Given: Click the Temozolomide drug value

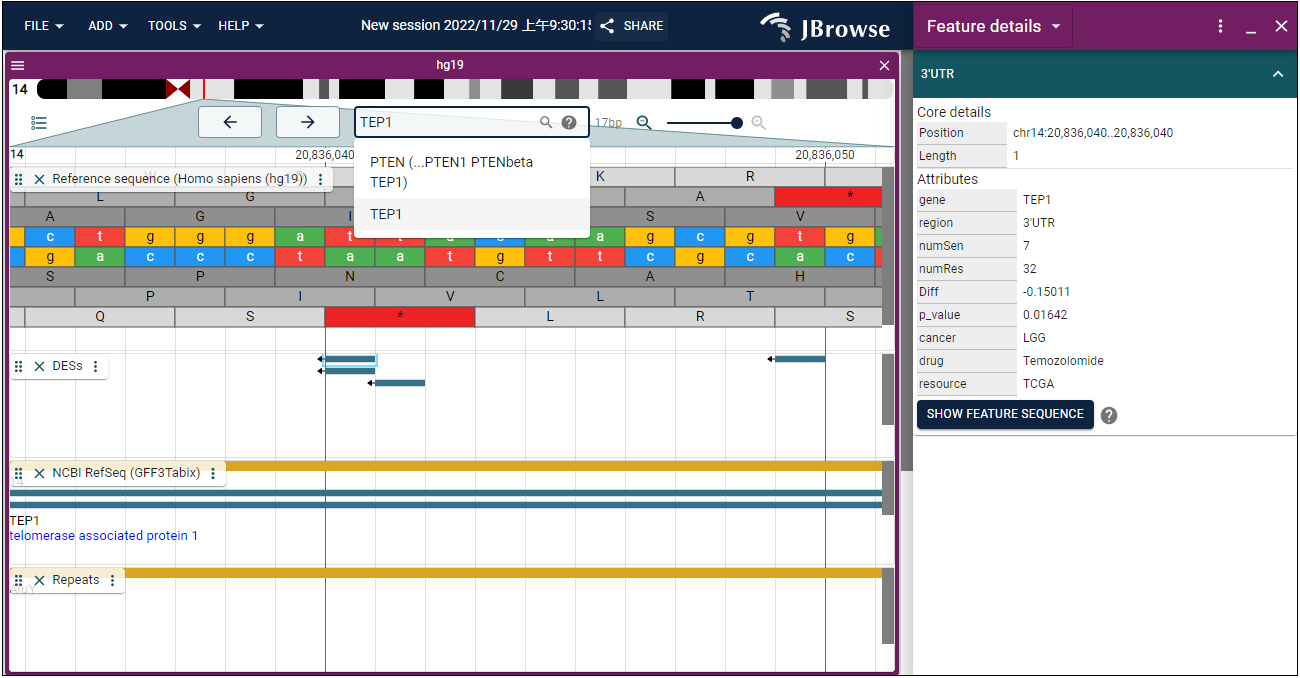Looking at the screenshot, I should tap(1063, 361).
